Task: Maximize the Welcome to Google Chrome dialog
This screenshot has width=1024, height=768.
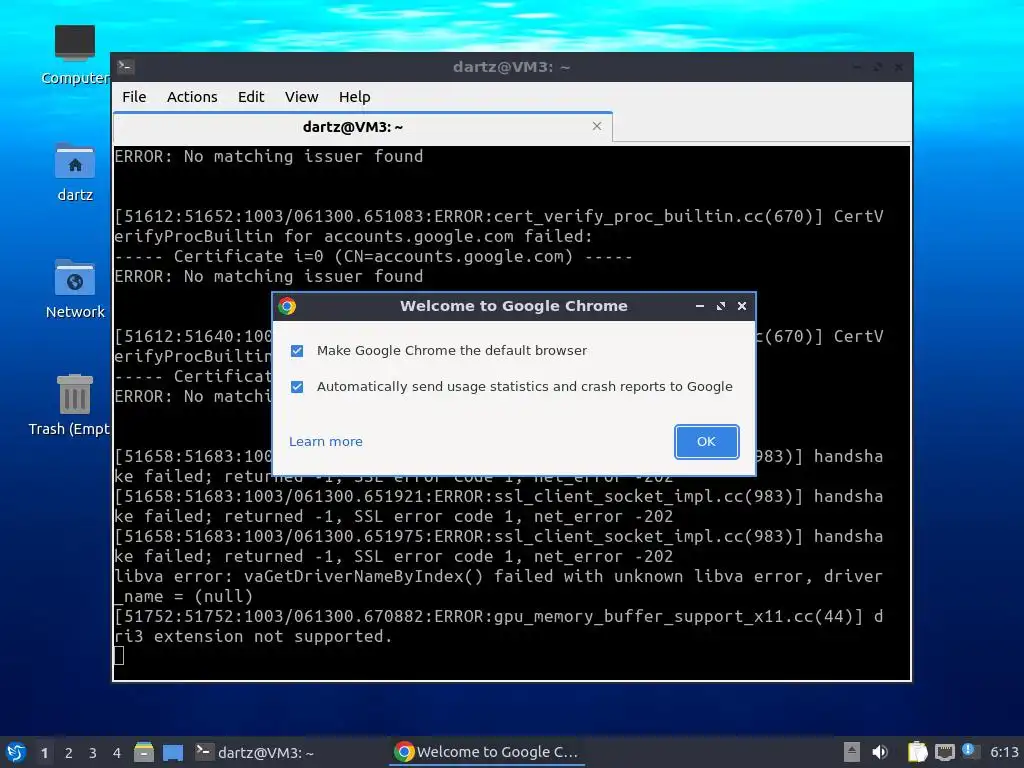Action: [x=720, y=306]
